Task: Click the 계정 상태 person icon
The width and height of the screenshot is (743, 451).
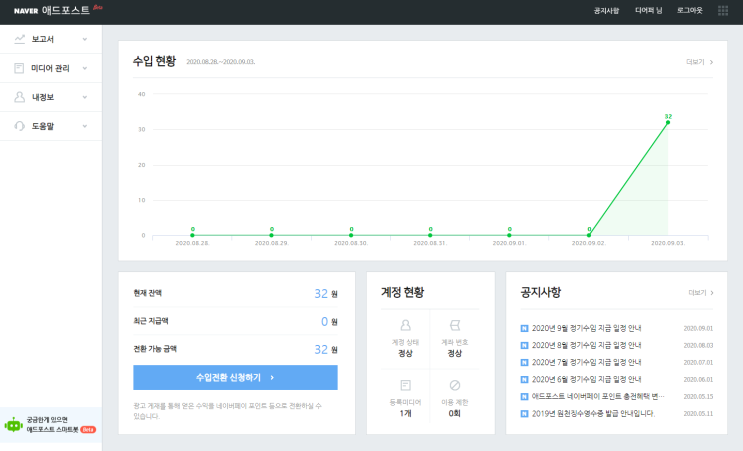Action: (x=405, y=325)
